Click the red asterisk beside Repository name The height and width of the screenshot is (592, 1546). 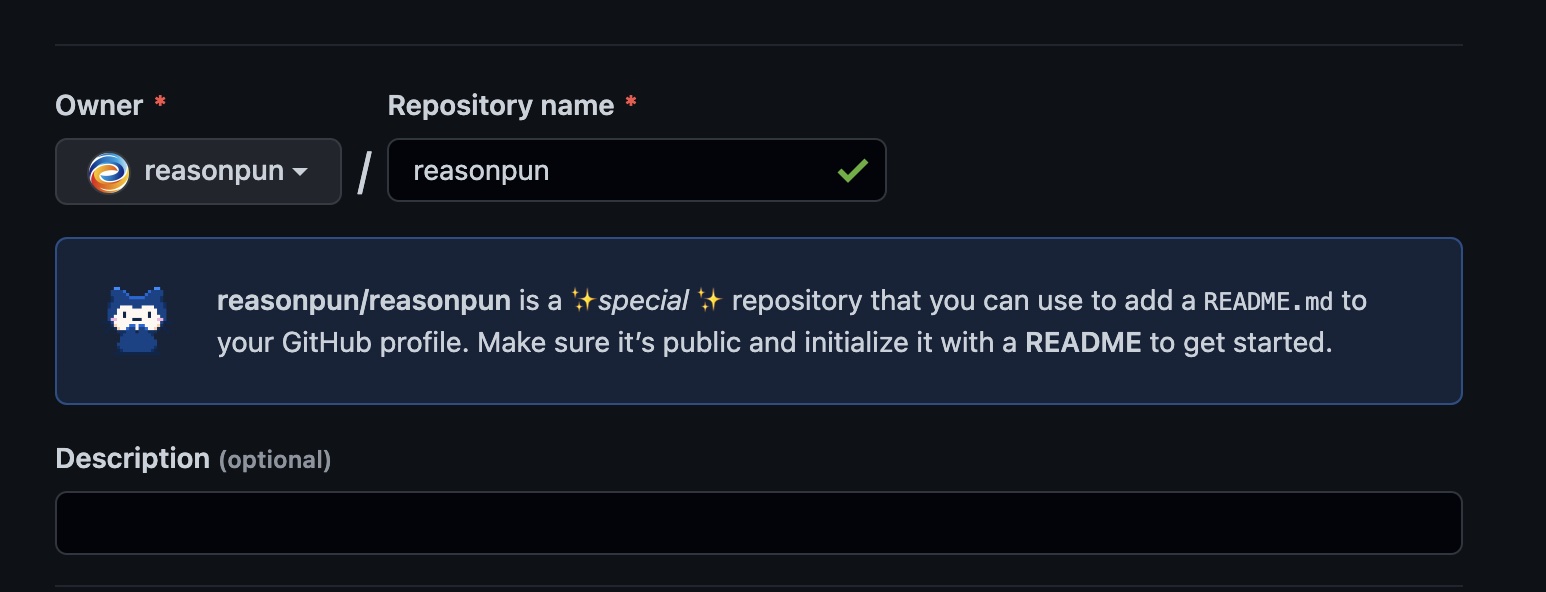pyautogui.click(x=630, y=103)
